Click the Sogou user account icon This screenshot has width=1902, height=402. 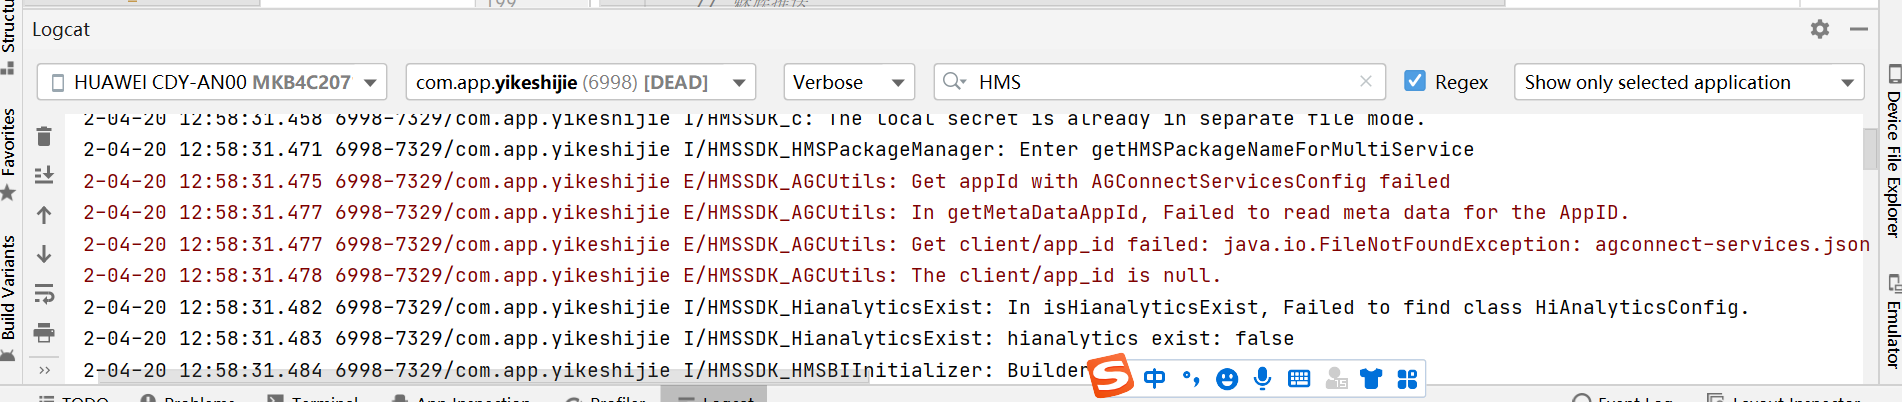[x=1336, y=378]
